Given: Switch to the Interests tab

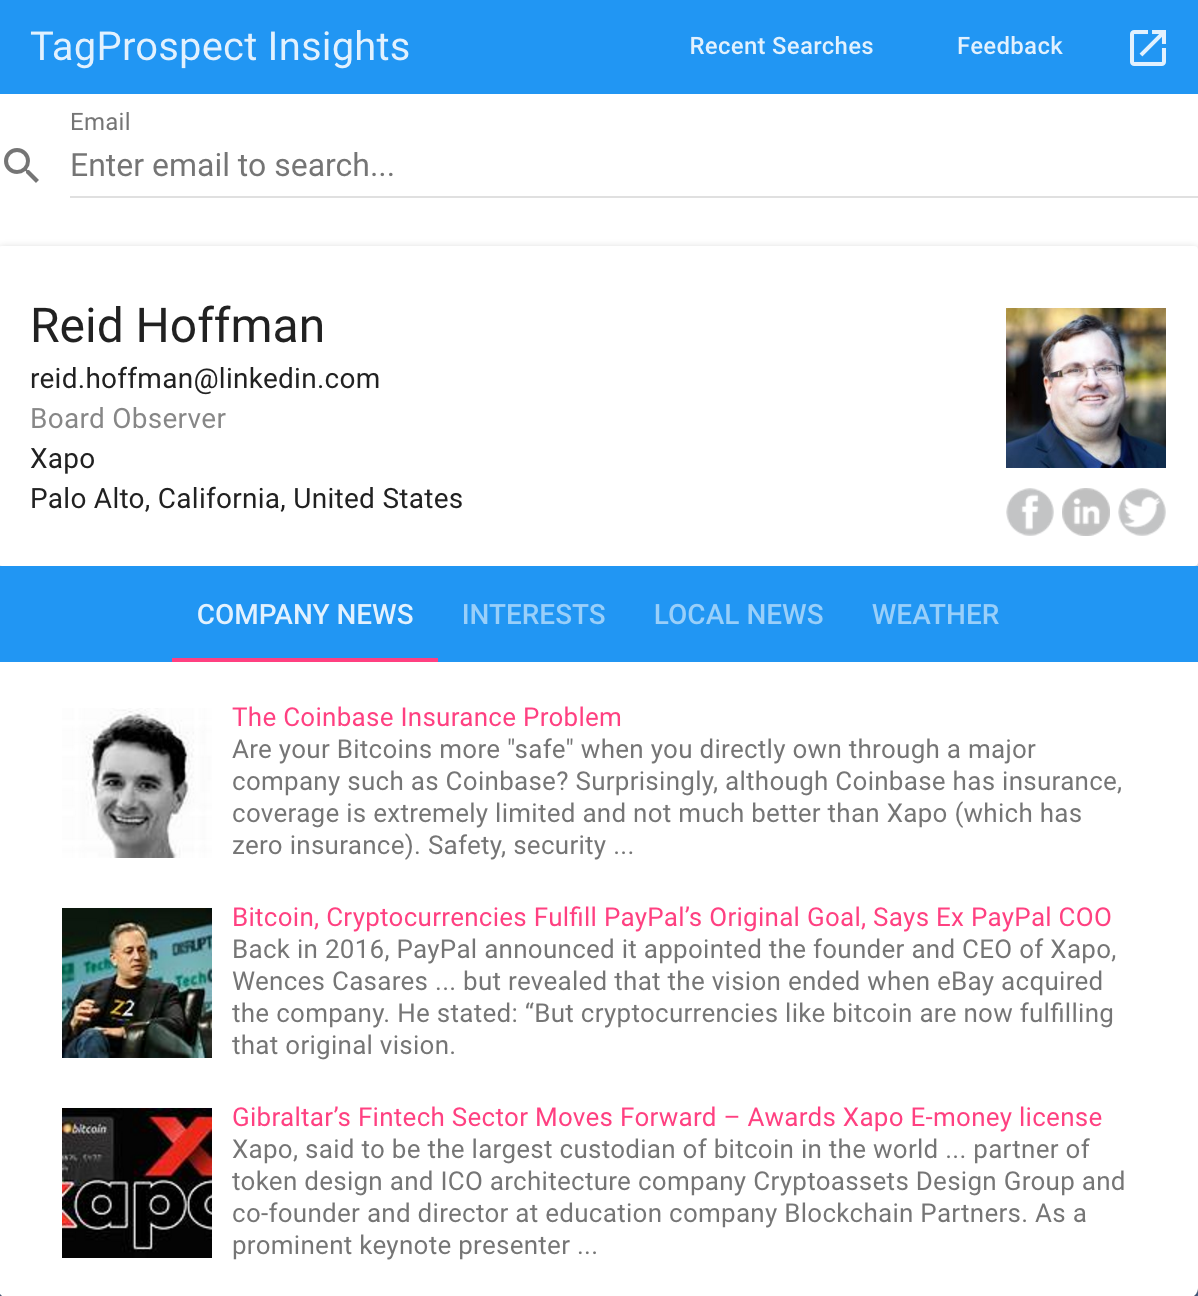Looking at the screenshot, I should coord(534,614).
